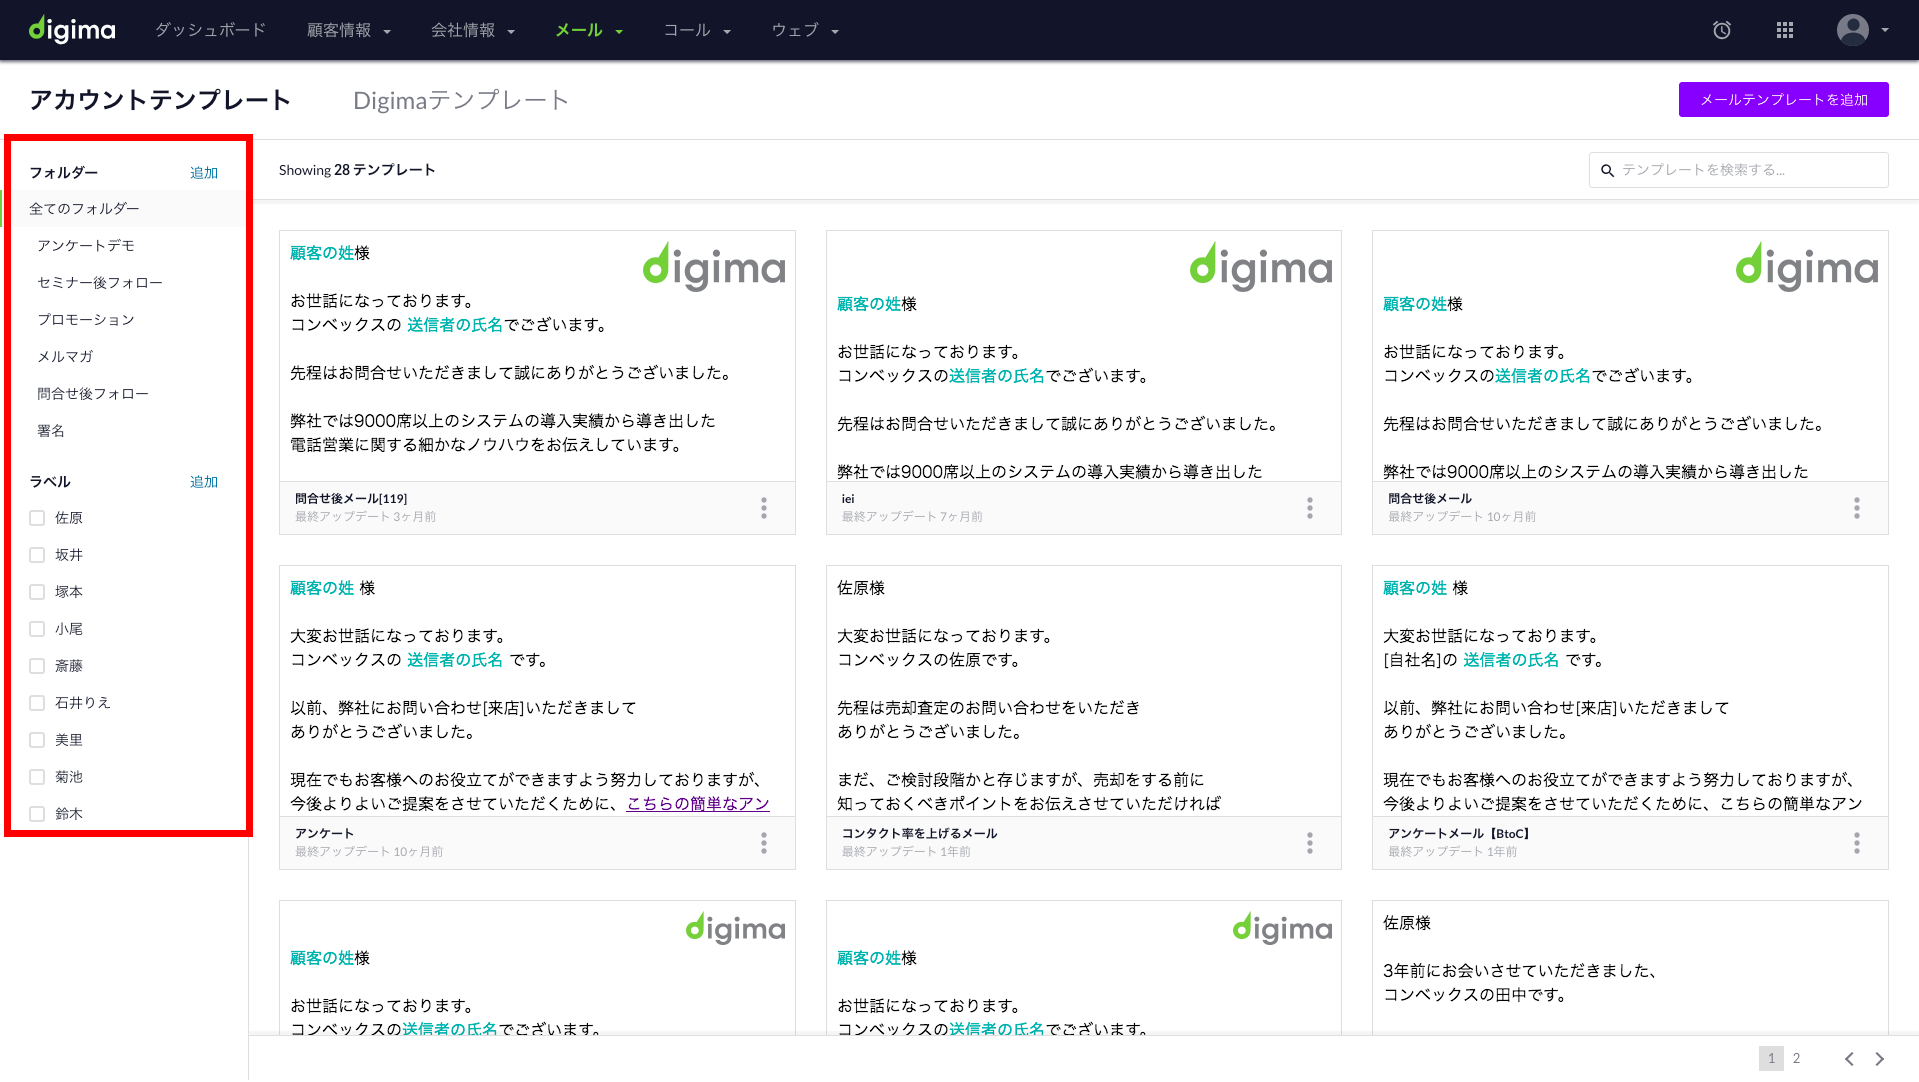Image resolution: width=1919 pixels, height=1082 pixels.
Task: Open the アンケート template preview
Action: click(537, 692)
